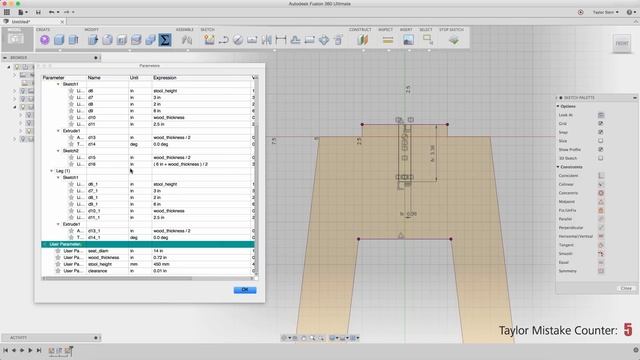Click the Fillet modify tool icon
The image size is (640, 360).
[x=107, y=40]
